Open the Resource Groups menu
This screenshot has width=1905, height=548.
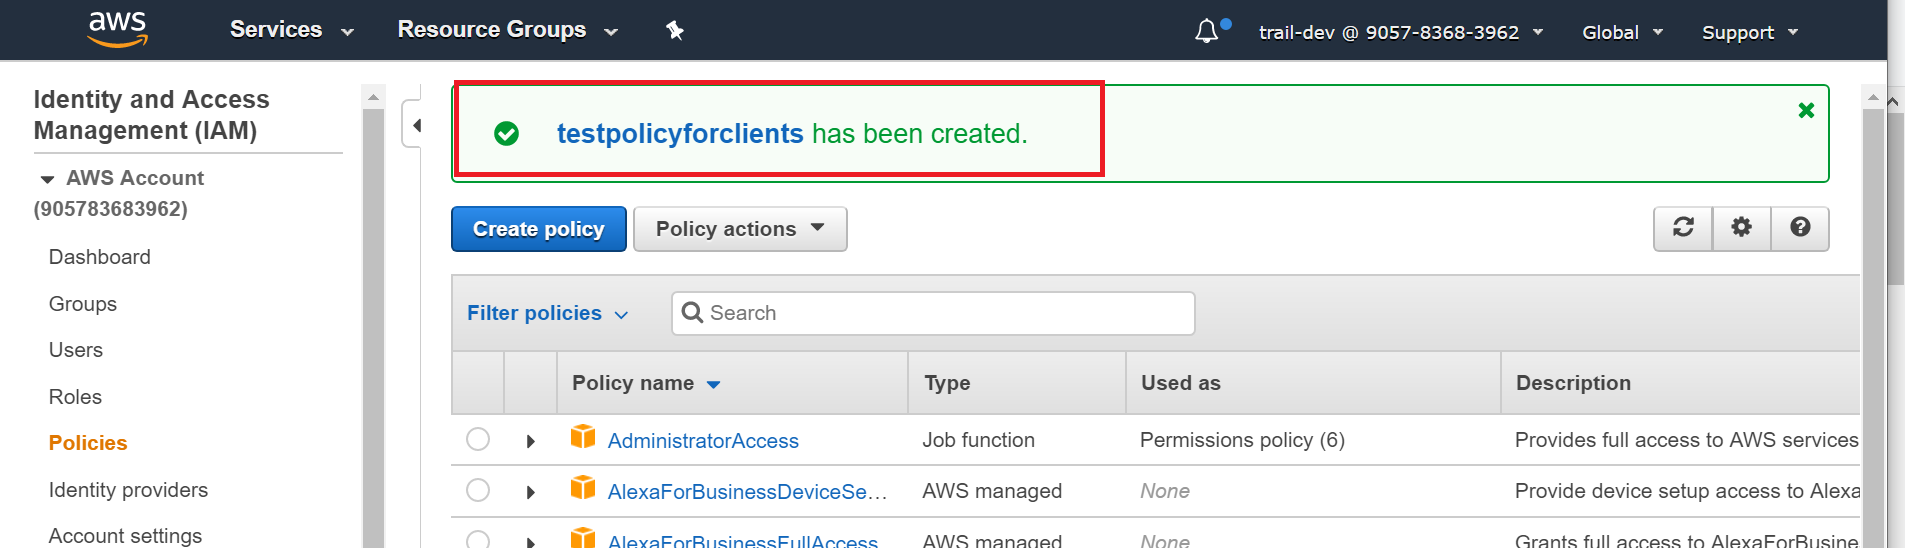507,30
